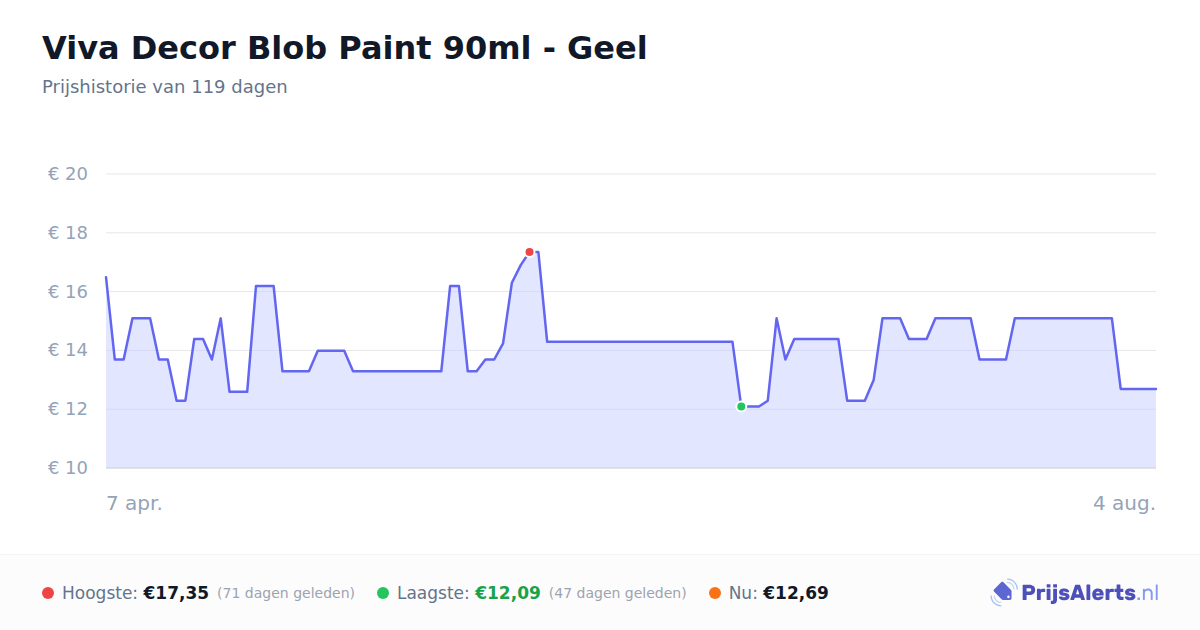This screenshot has height=630, width=1200.
Task: Click the 7 apr. start date label
Action: [135, 504]
